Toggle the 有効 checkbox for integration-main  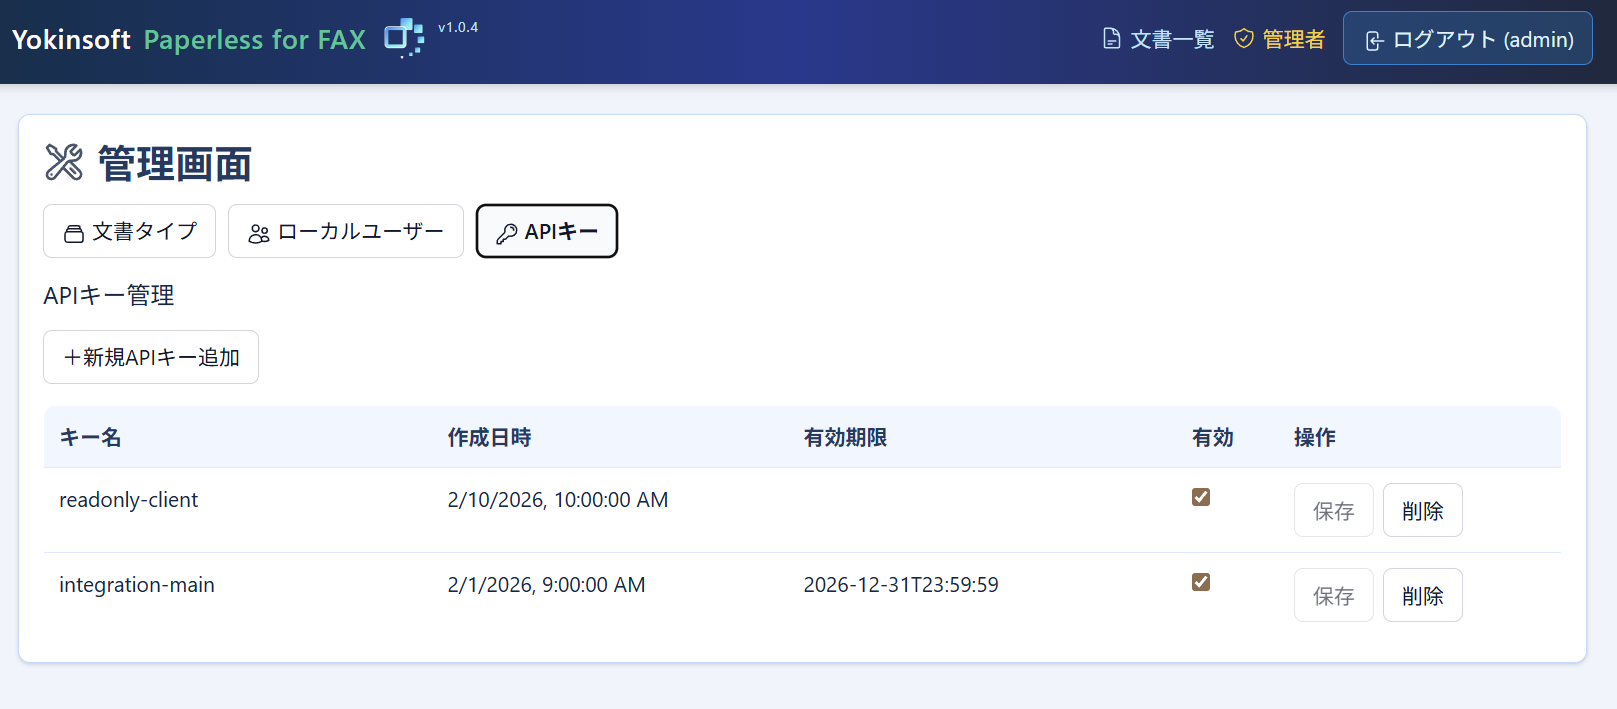click(1201, 582)
